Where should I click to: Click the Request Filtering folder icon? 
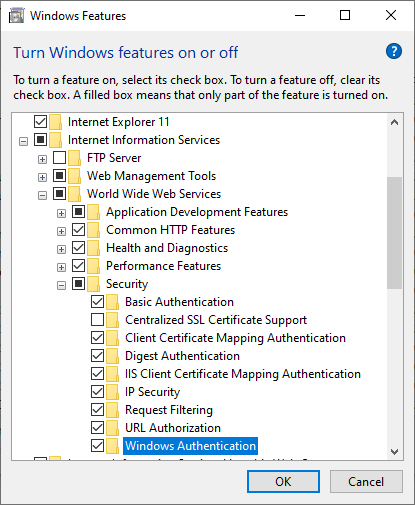pyautogui.click(x=112, y=410)
